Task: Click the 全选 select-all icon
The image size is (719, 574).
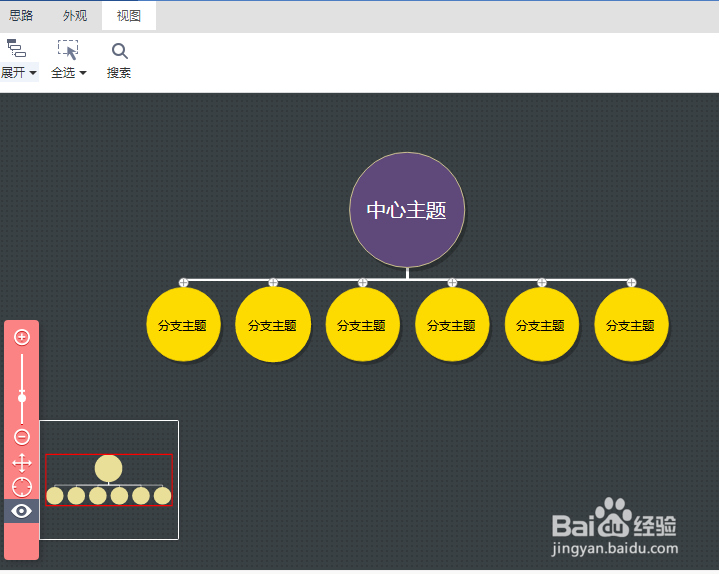Action: click(68, 50)
